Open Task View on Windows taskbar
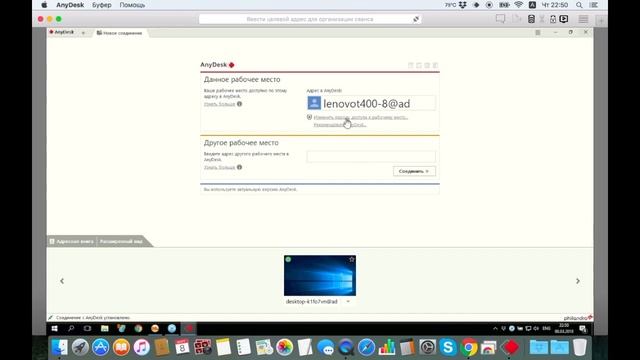The height and width of the screenshot is (360, 640). coord(87,328)
